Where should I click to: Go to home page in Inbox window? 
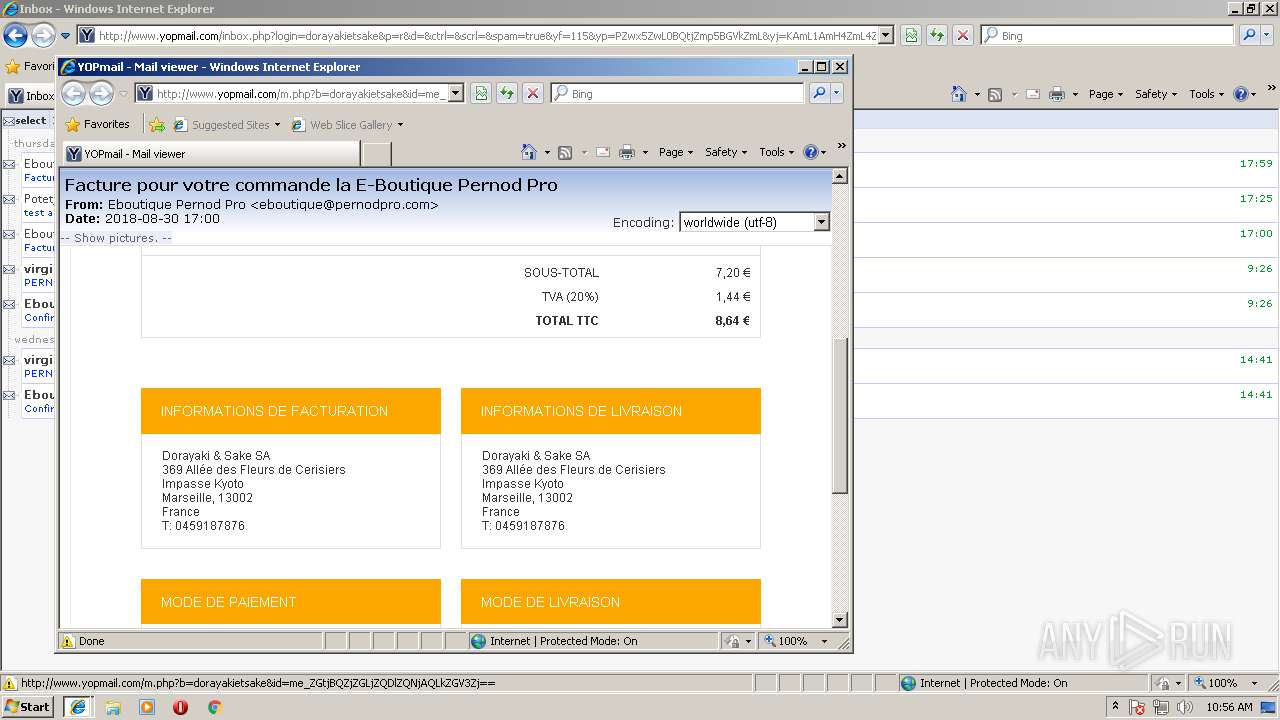[x=959, y=94]
